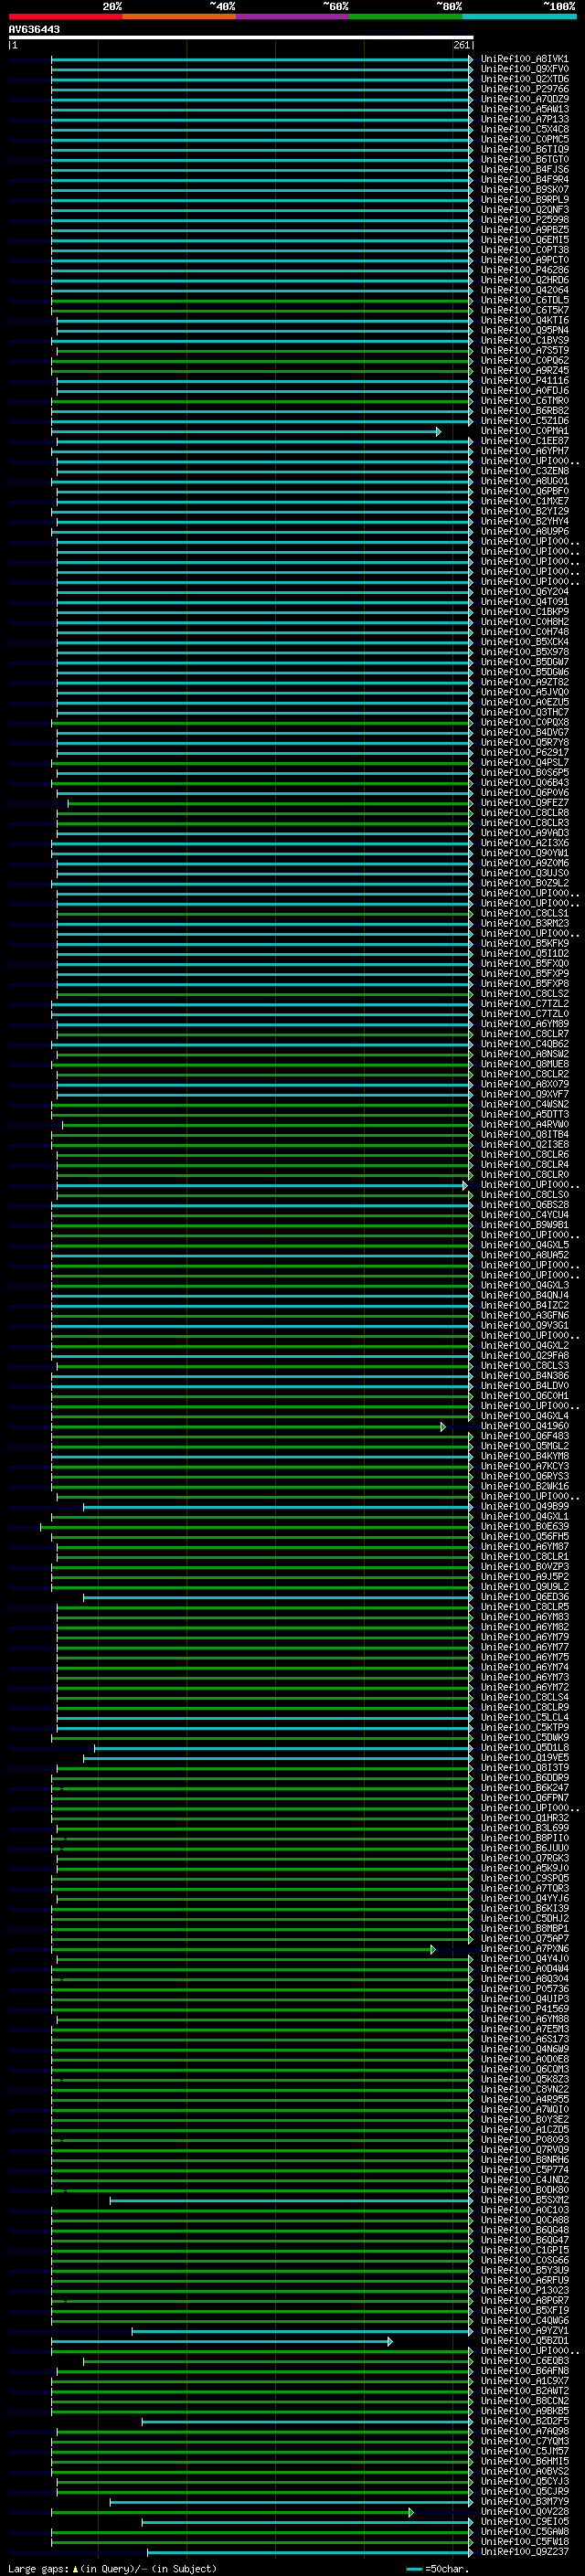Open hit UniRef100_P29766
This screenshot has width=585, height=2576.
(x=524, y=89)
